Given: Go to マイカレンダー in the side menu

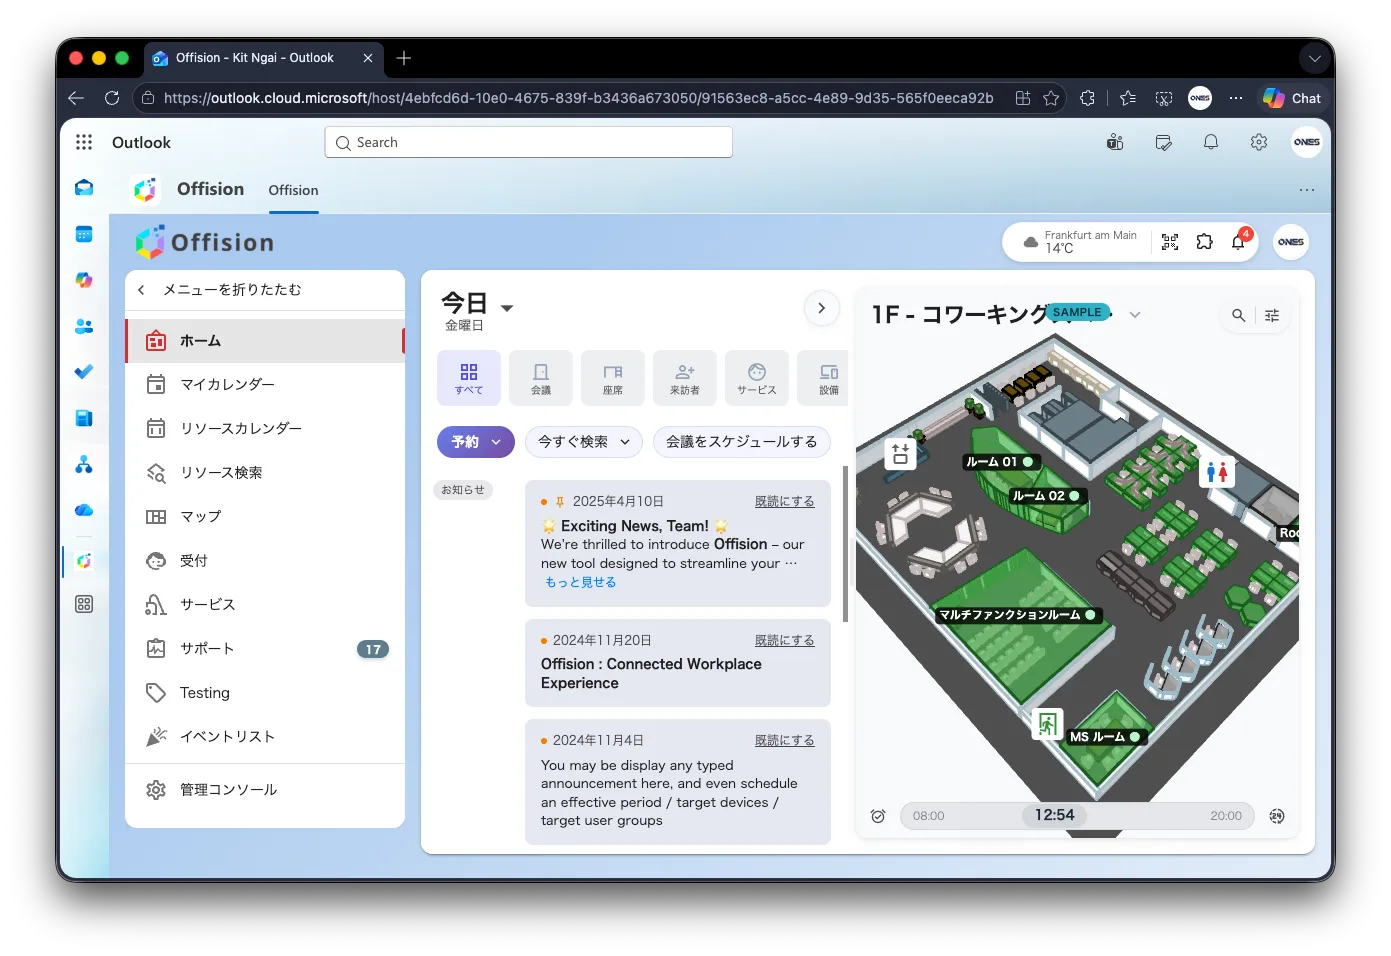Looking at the screenshot, I should pyautogui.click(x=265, y=385).
